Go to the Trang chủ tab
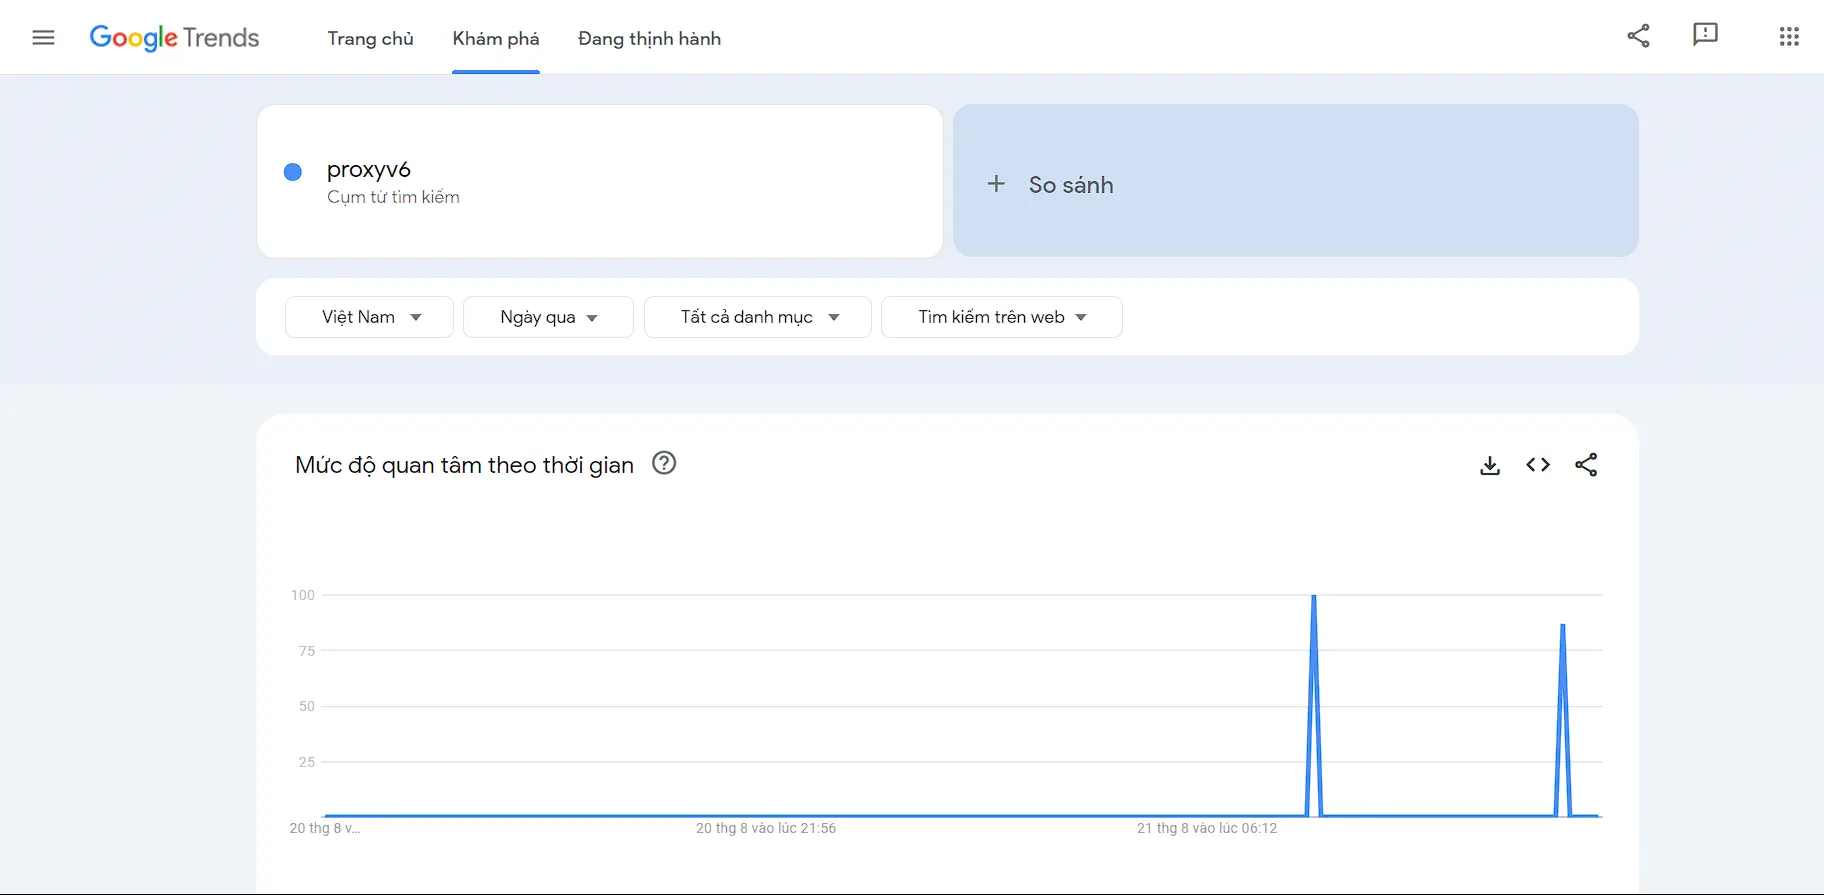Viewport: 1824px width, 895px height. point(370,38)
